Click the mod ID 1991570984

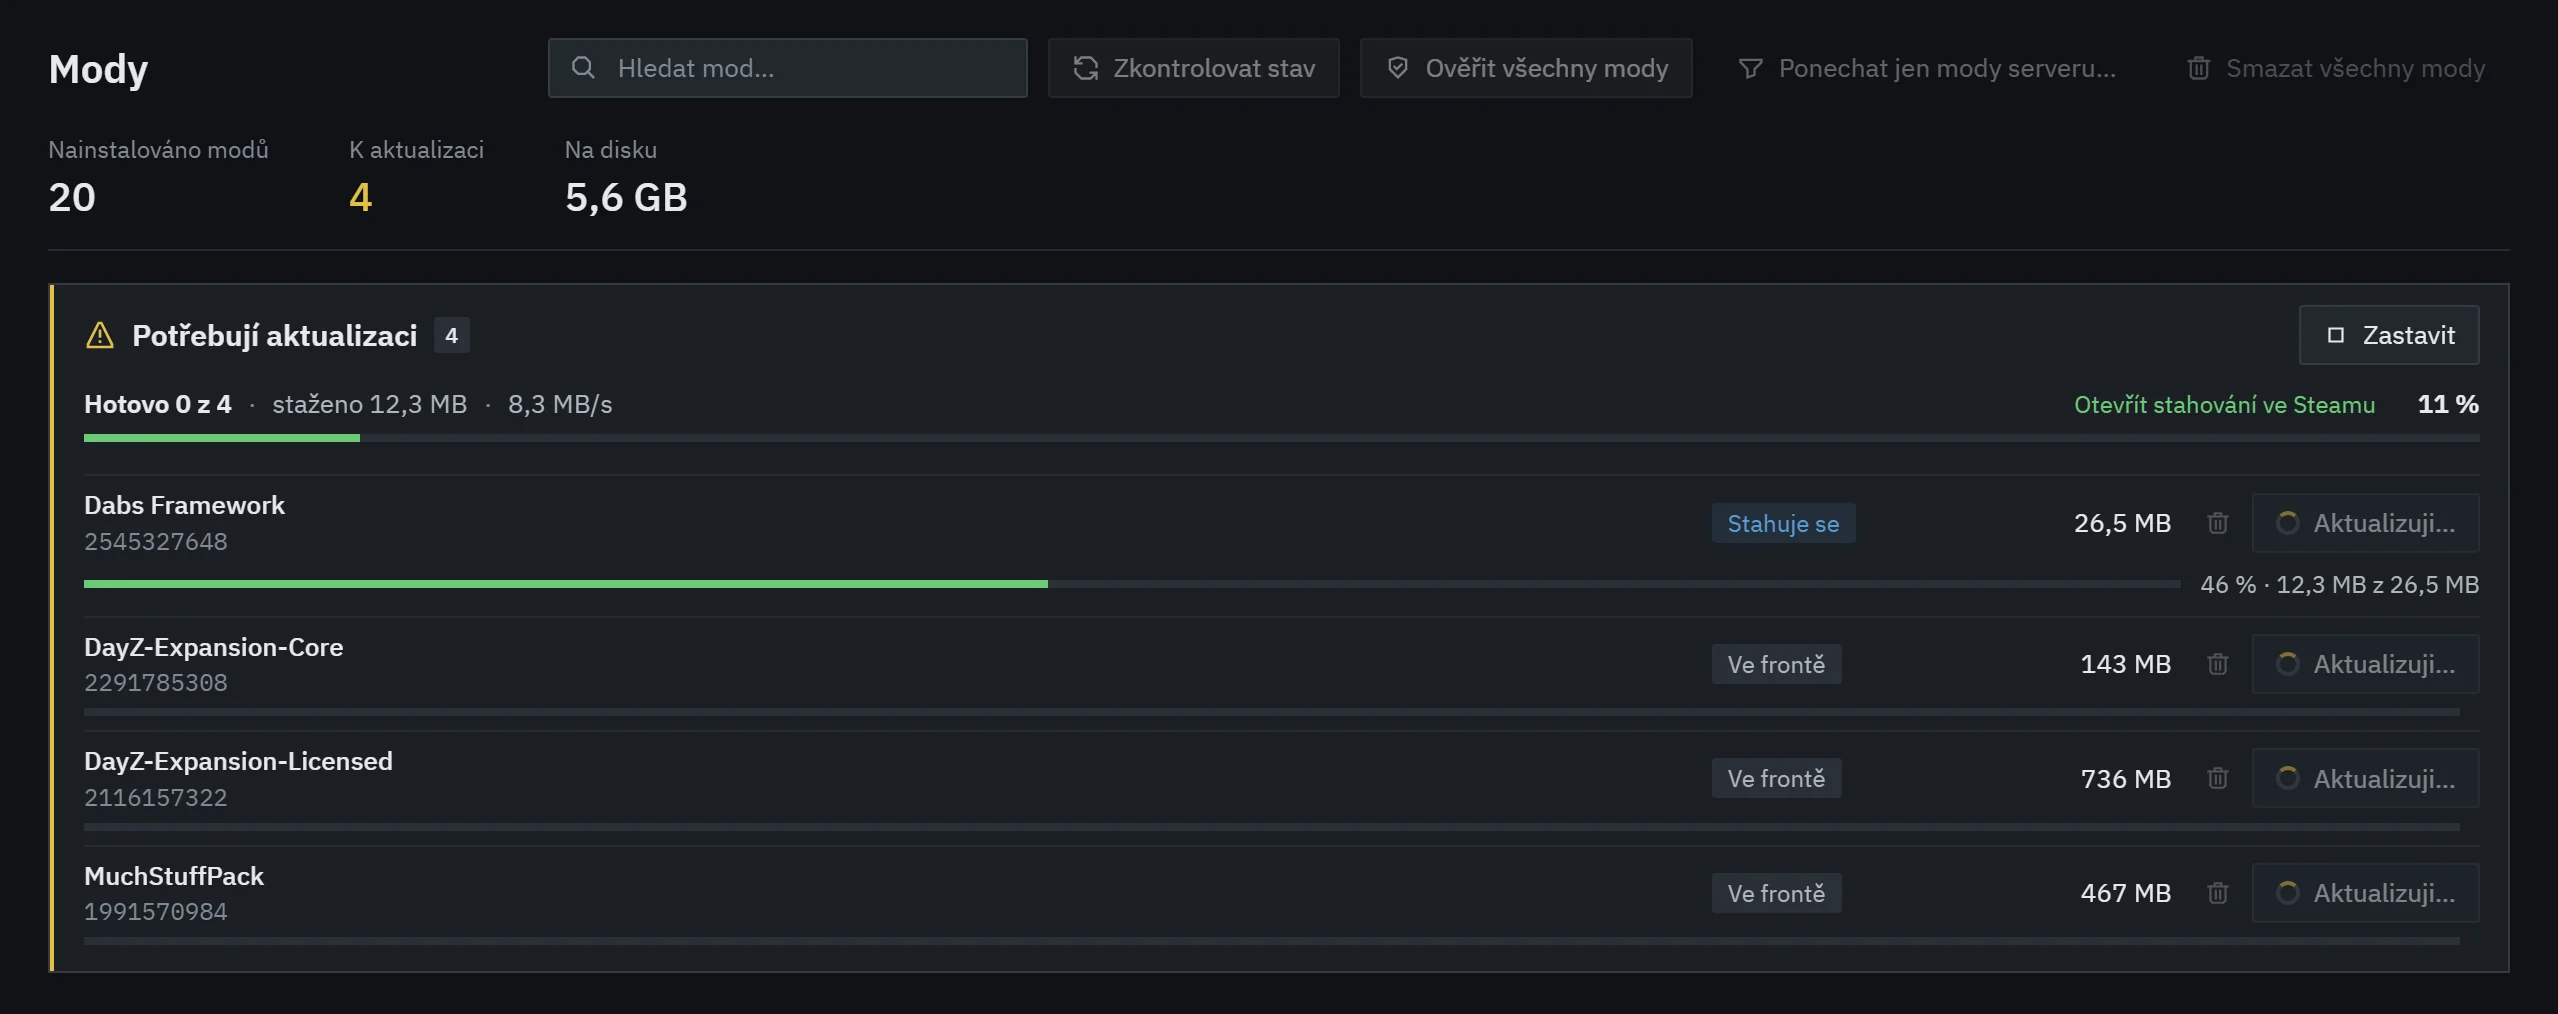pos(156,912)
